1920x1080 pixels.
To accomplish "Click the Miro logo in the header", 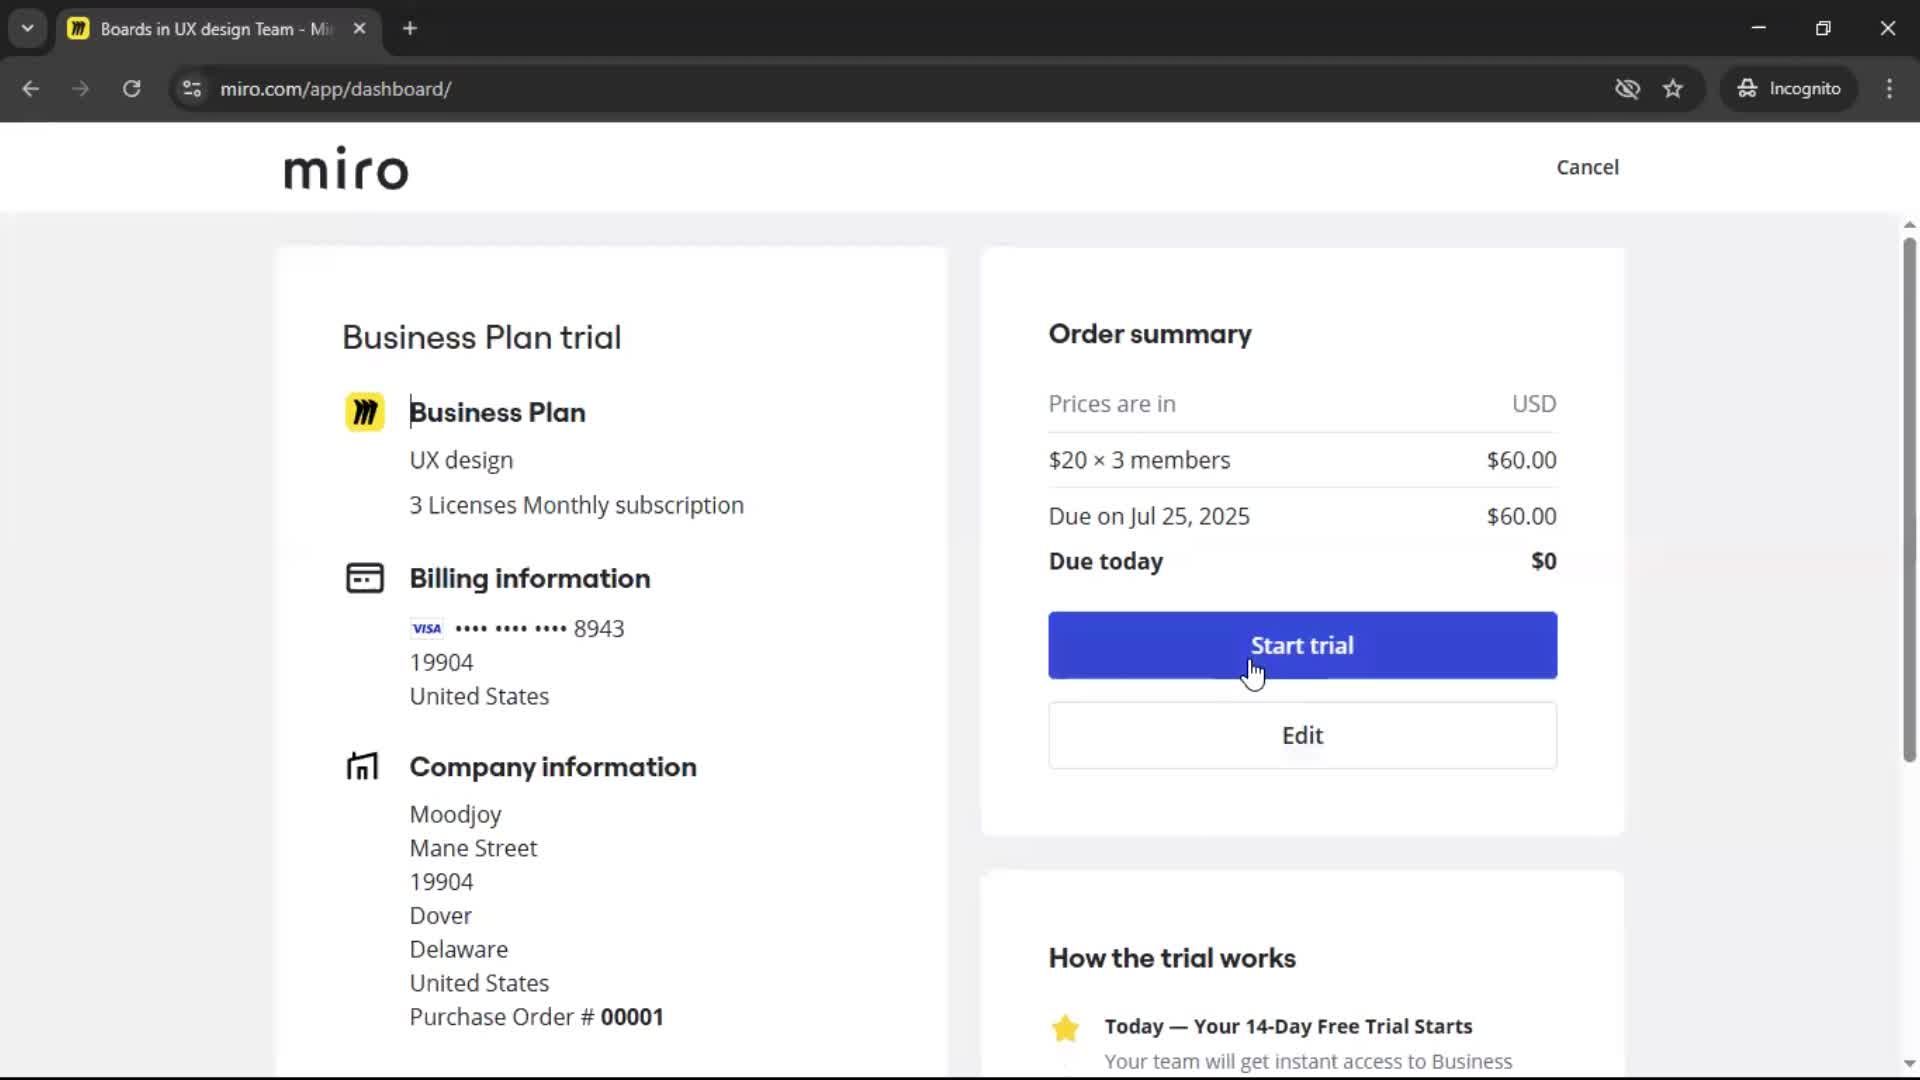I will (x=346, y=168).
